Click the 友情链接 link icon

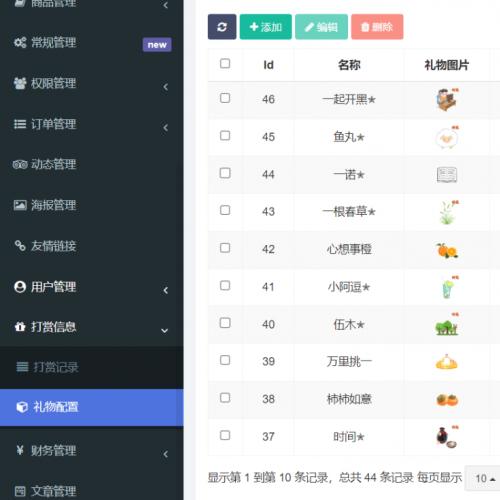20,246
